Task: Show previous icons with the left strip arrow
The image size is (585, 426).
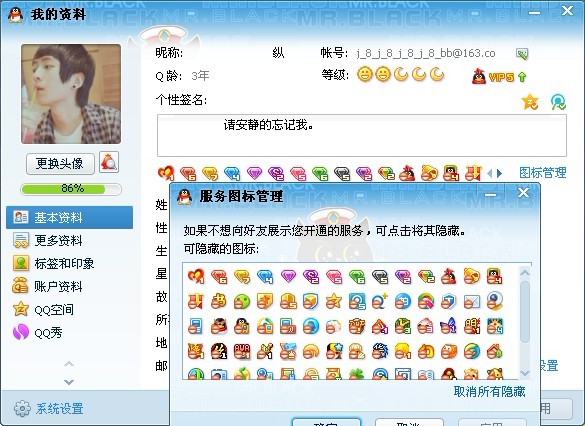Action: (x=490, y=173)
